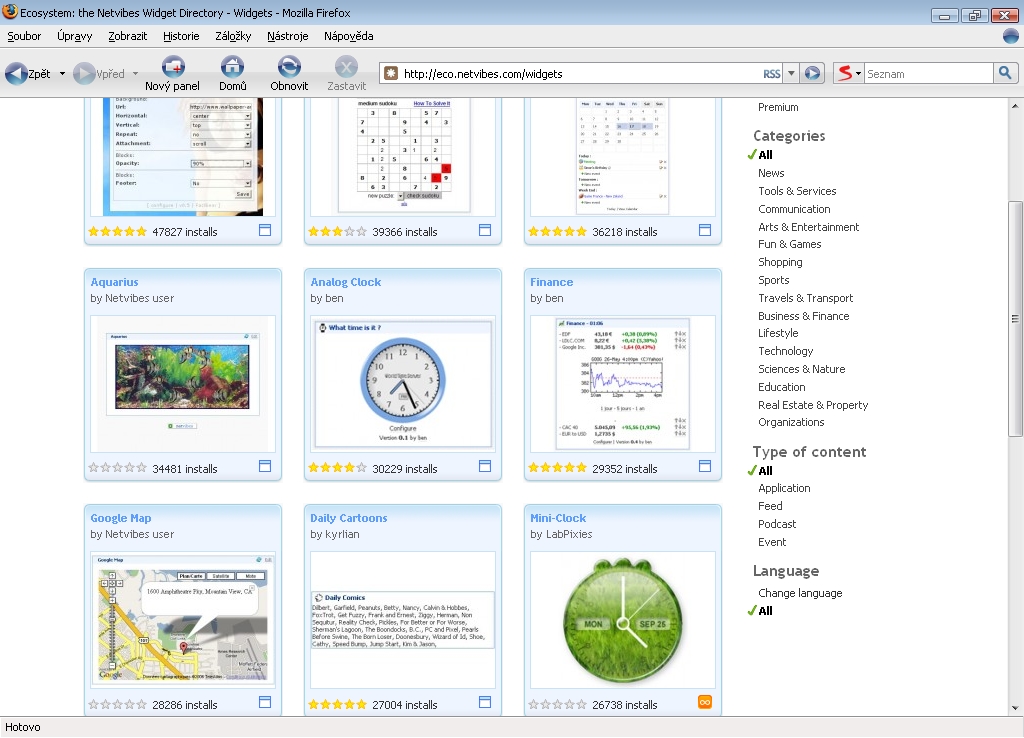
Task: Filter by Real Estate & Property category
Action: pos(813,405)
